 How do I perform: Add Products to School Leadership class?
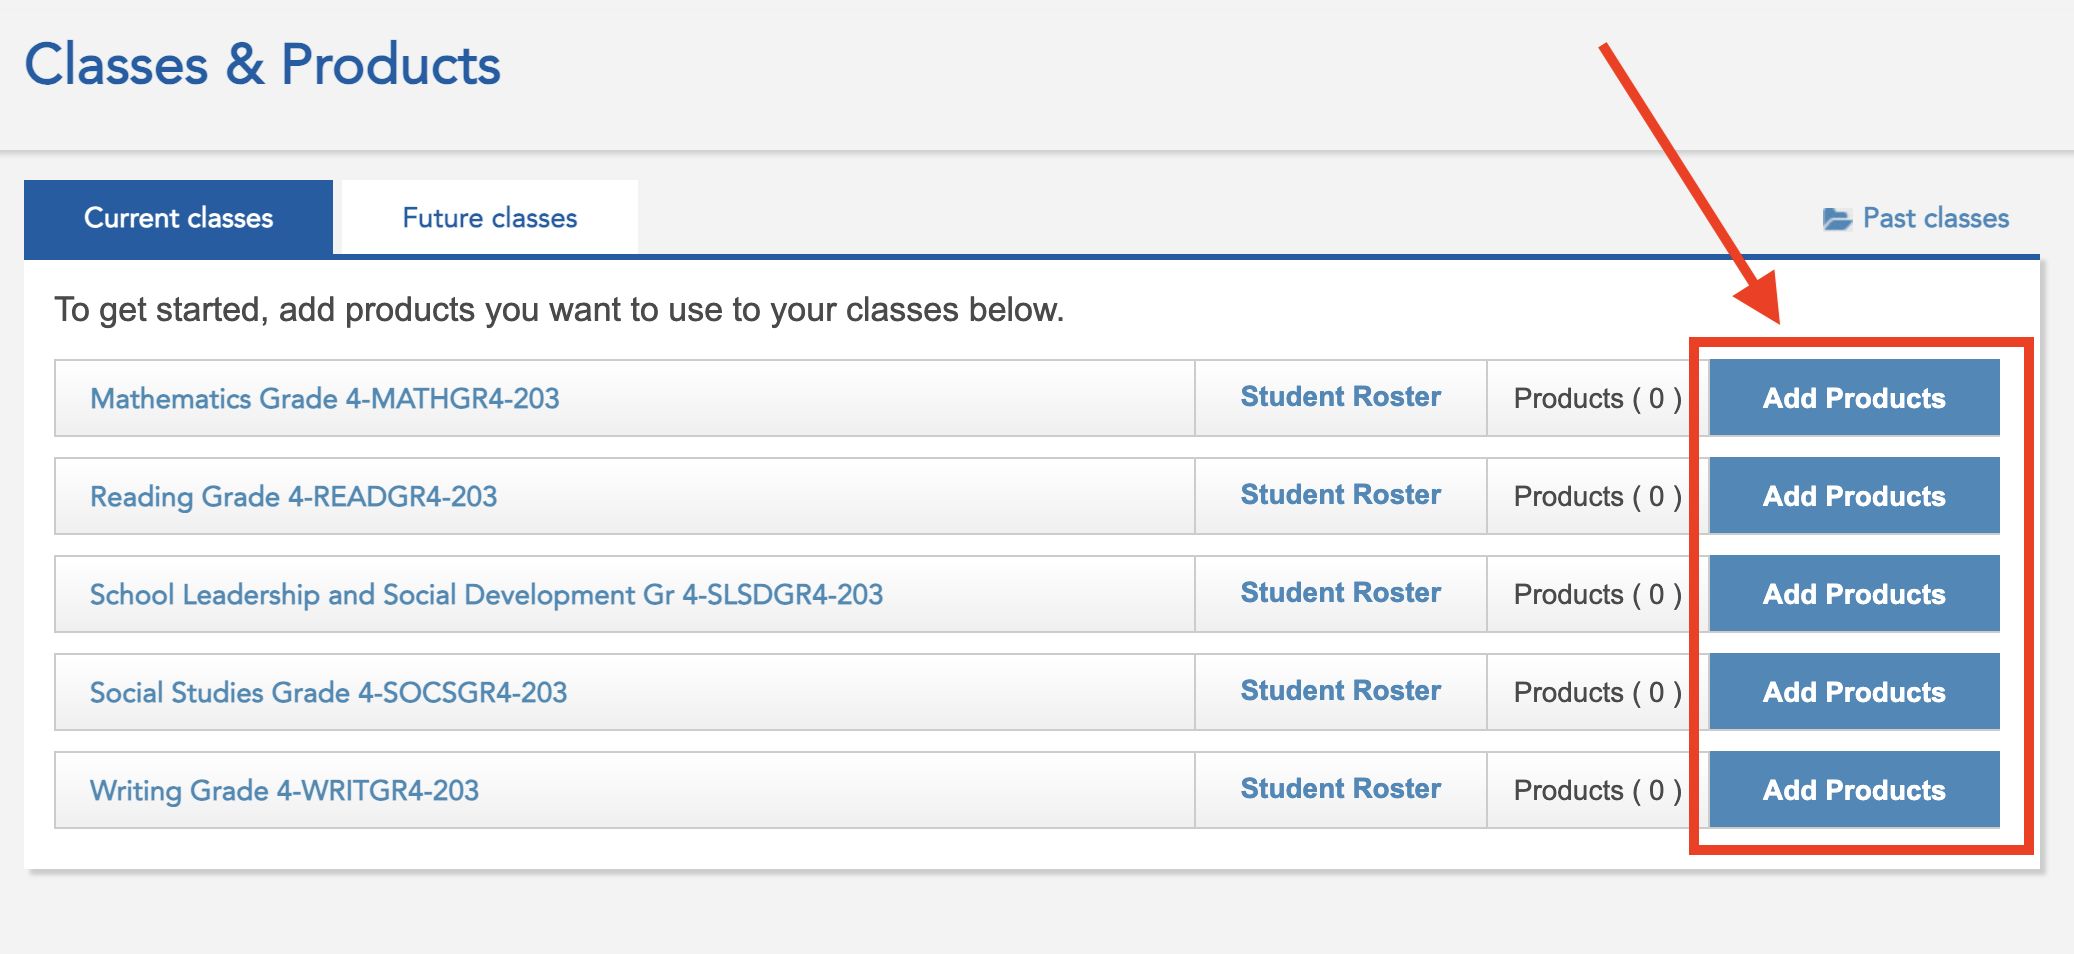tap(1853, 594)
